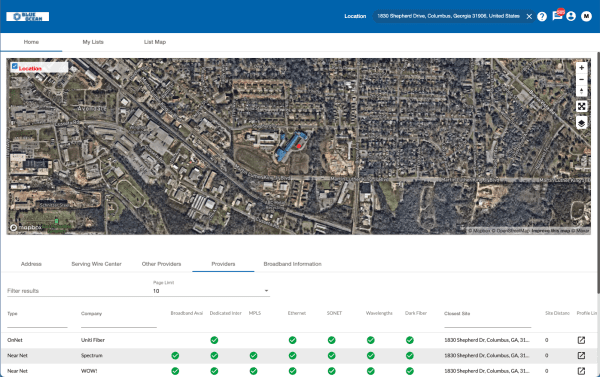The image size is (600, 377).
Task: Zoom out on the map
Action: pyautogui.click(x=581, y=80)
